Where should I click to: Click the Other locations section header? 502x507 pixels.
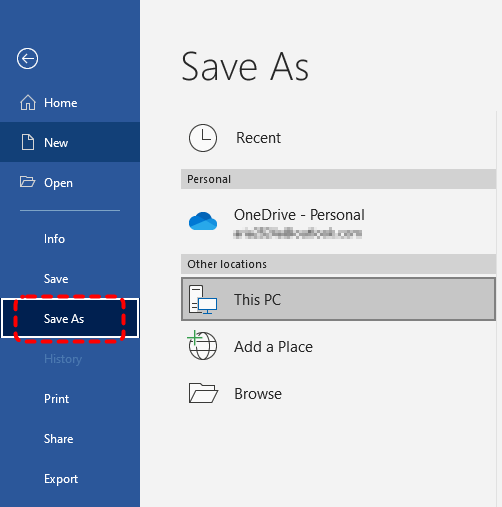(338, 264)
